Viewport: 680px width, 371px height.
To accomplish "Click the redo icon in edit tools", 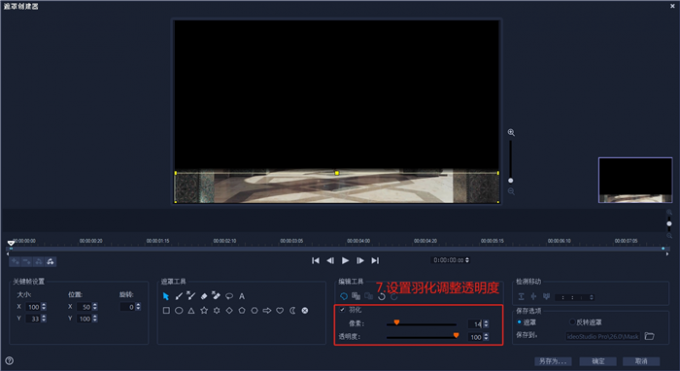I will (394, 296).
